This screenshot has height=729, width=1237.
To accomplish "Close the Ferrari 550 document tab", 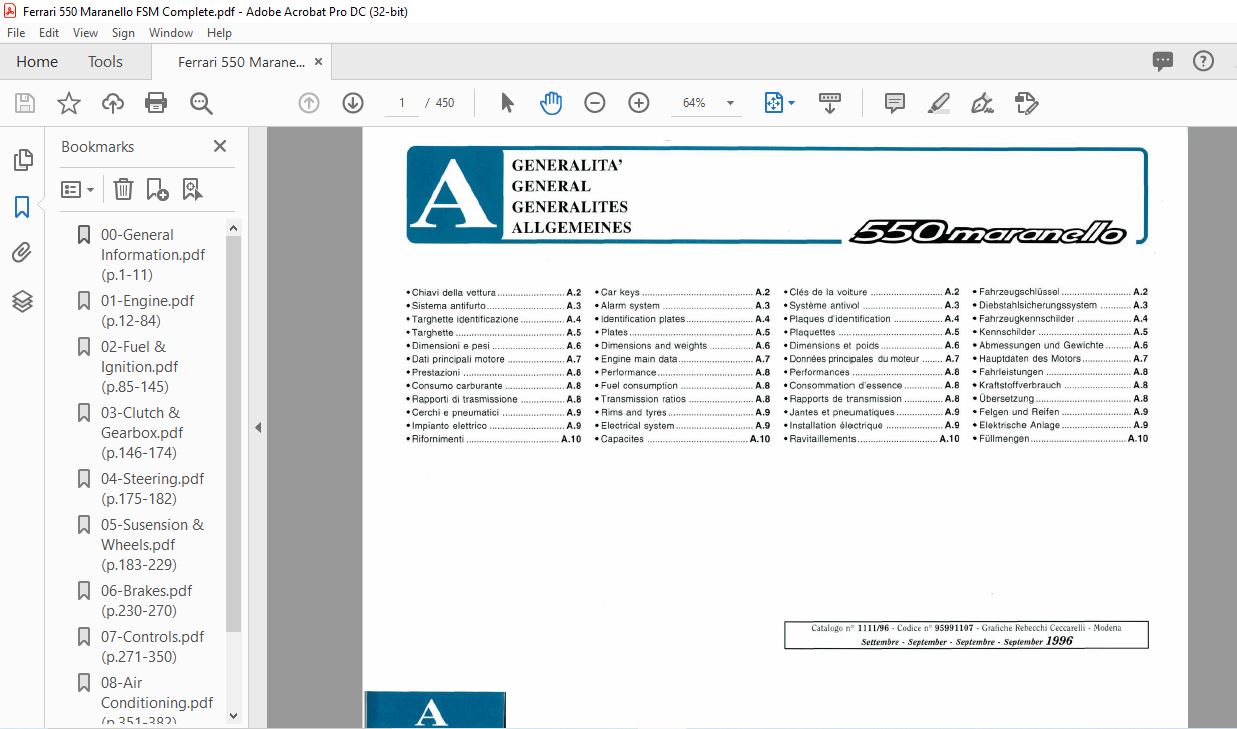I will point(319,61).
